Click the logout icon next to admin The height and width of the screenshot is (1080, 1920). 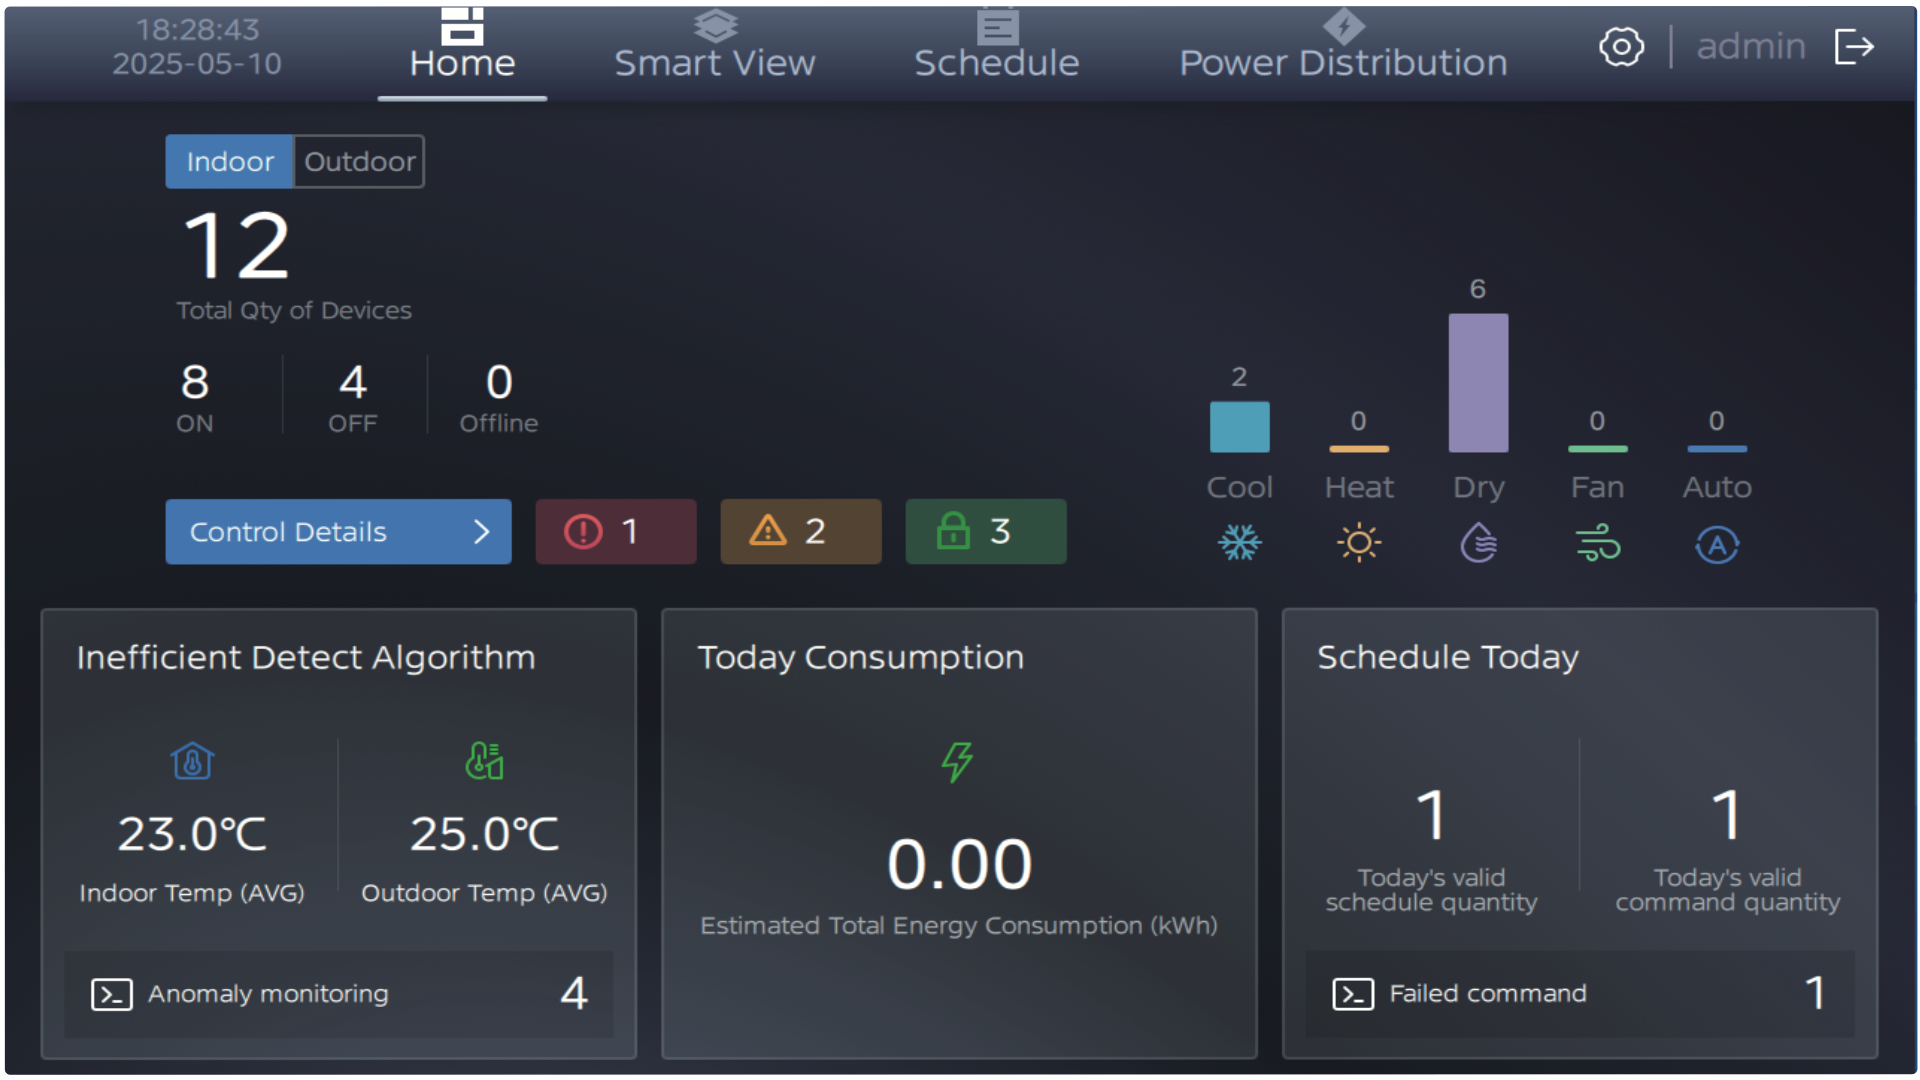click(1853, 46)
